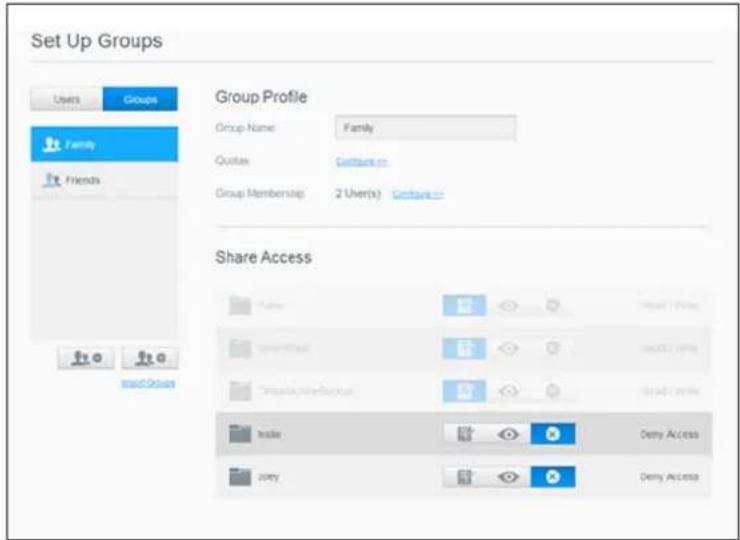Viewport: 740px width, 540px height.
Task: Click deny icon on TimeMachineBackup row
Action: [553, 391]
